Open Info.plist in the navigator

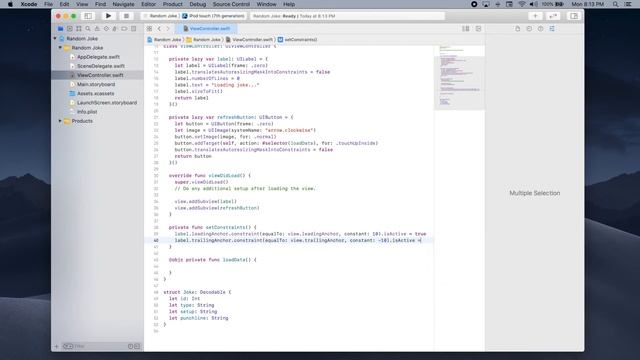pyautogui.click(x=87, y=112)
